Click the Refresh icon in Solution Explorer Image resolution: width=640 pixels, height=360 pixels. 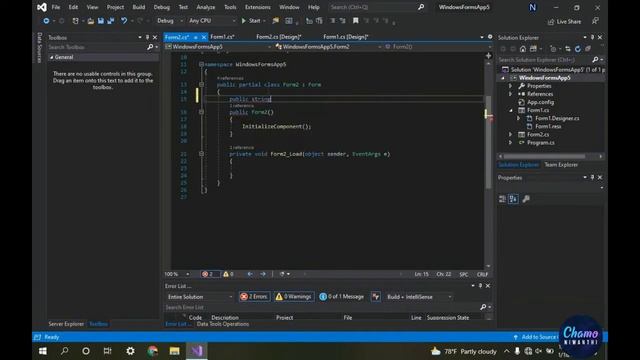(578, 49)
